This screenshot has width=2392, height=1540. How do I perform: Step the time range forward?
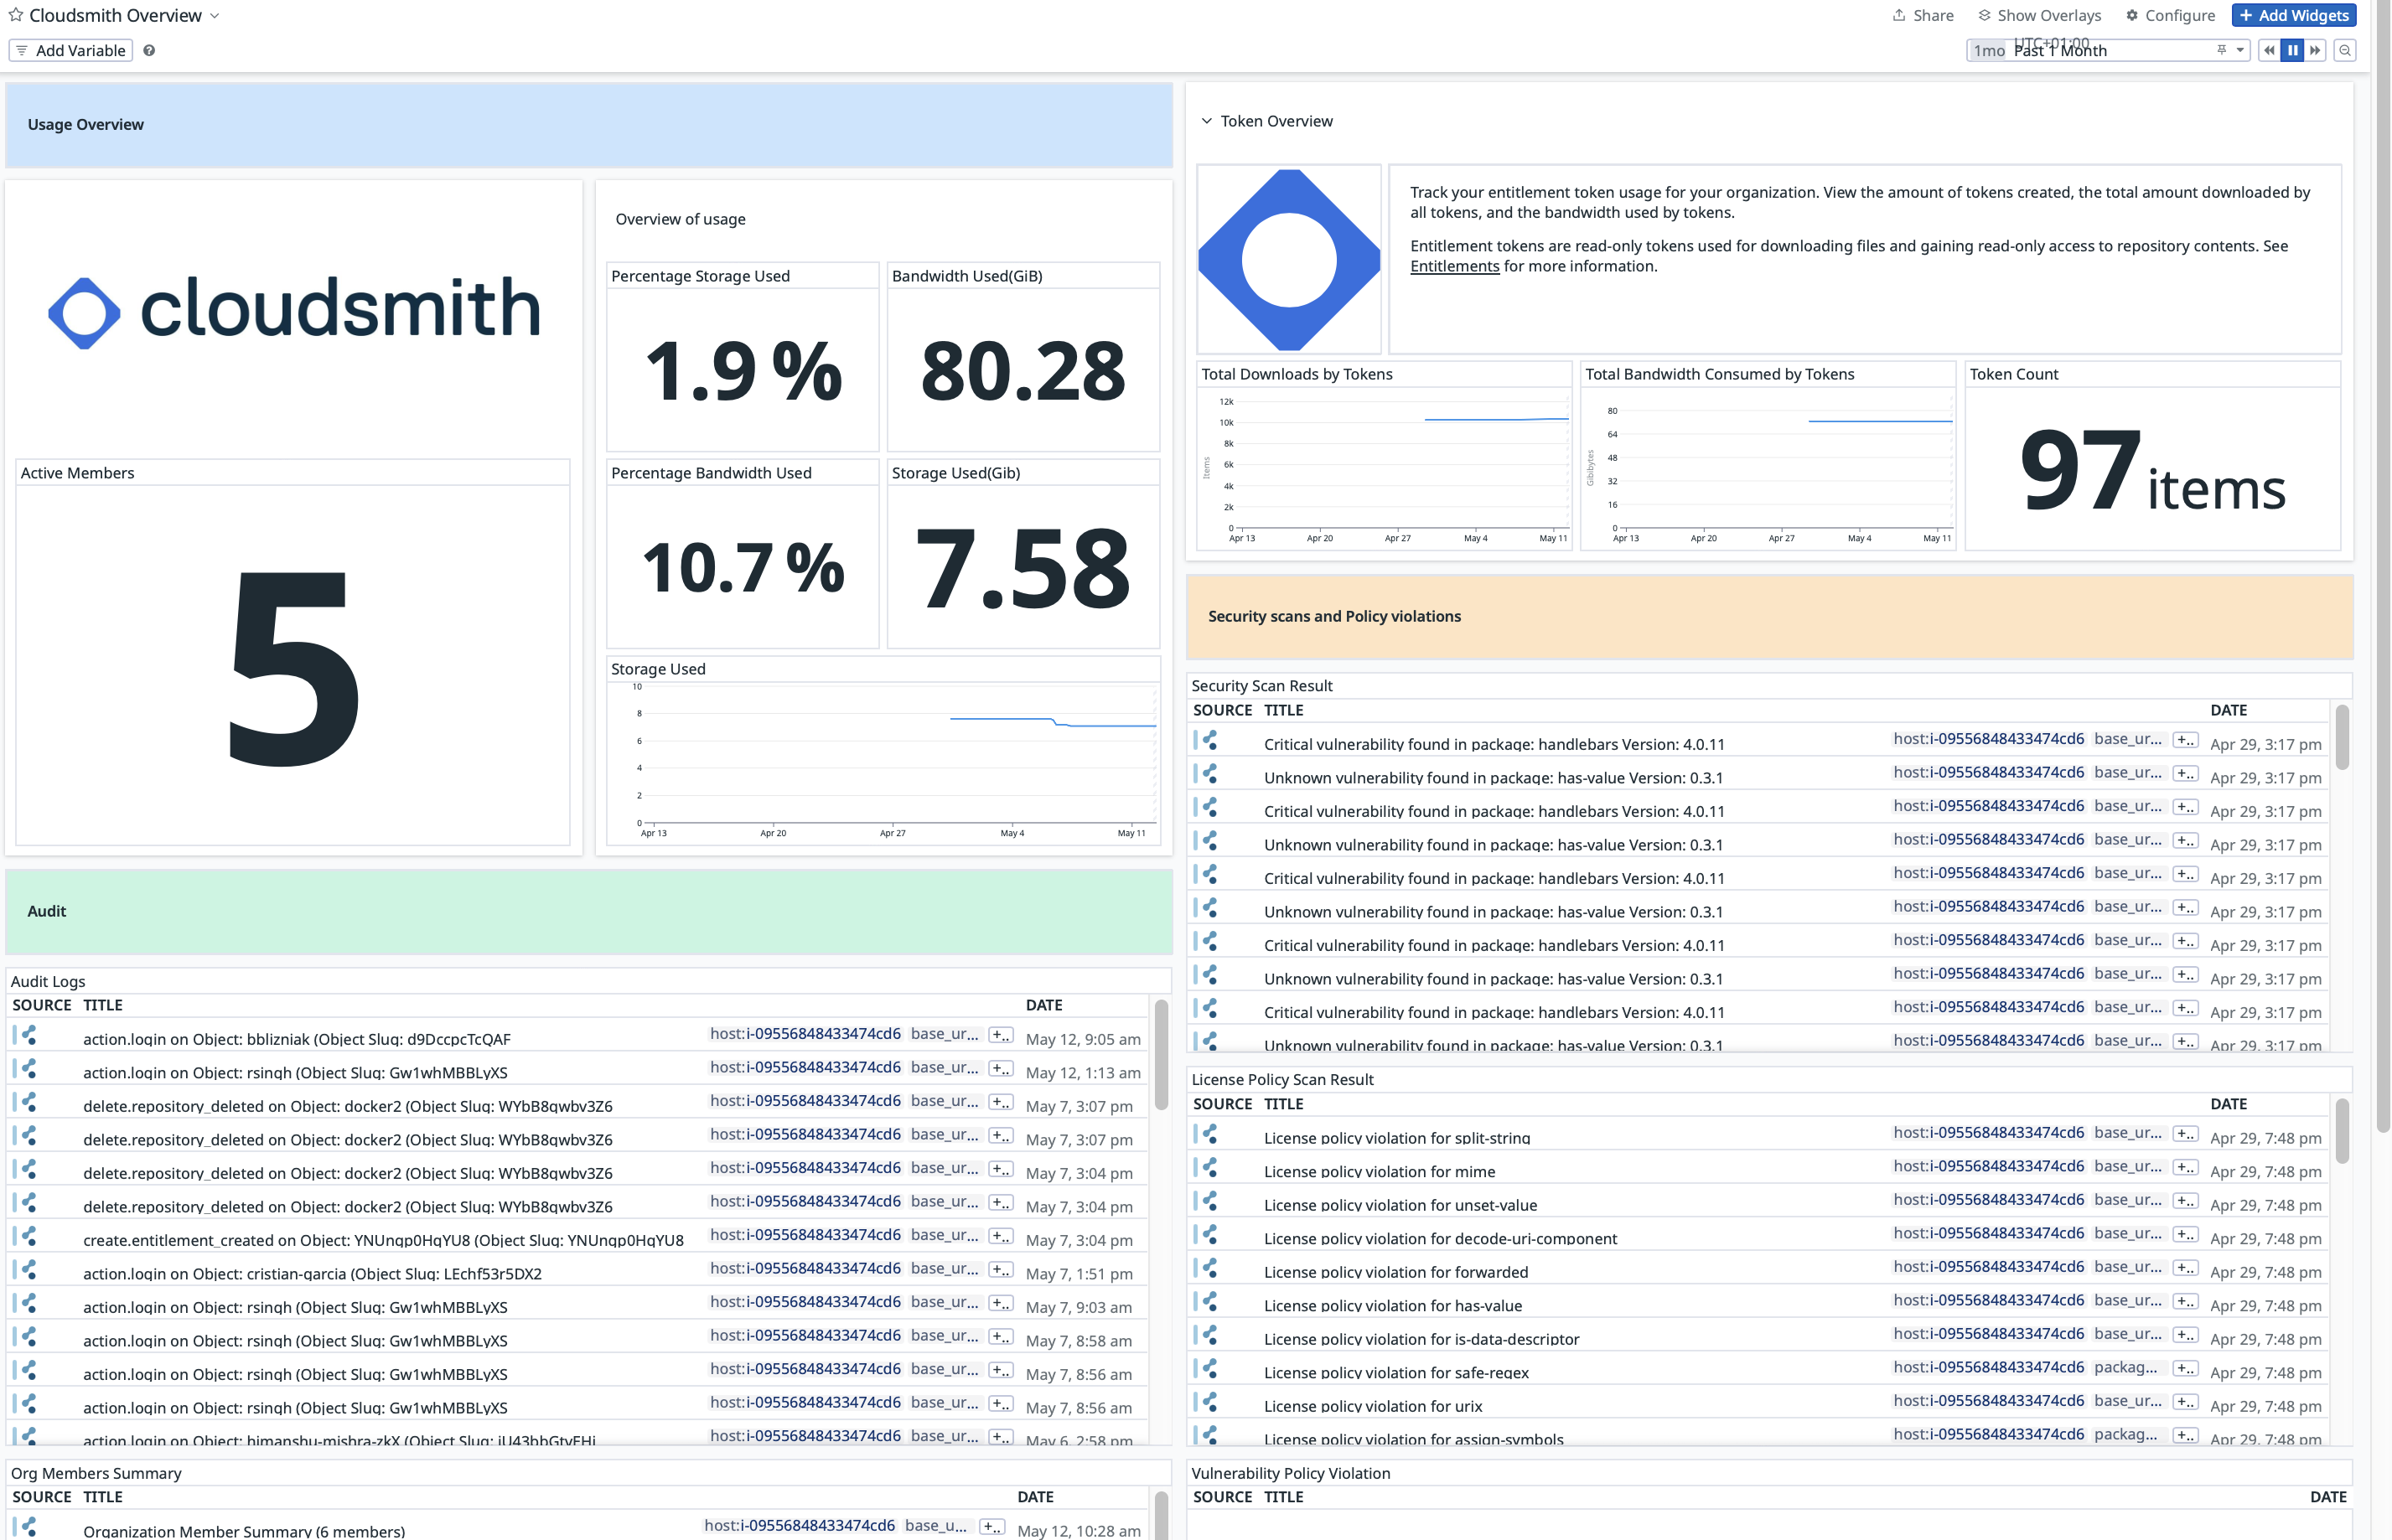pos(2315,50)
